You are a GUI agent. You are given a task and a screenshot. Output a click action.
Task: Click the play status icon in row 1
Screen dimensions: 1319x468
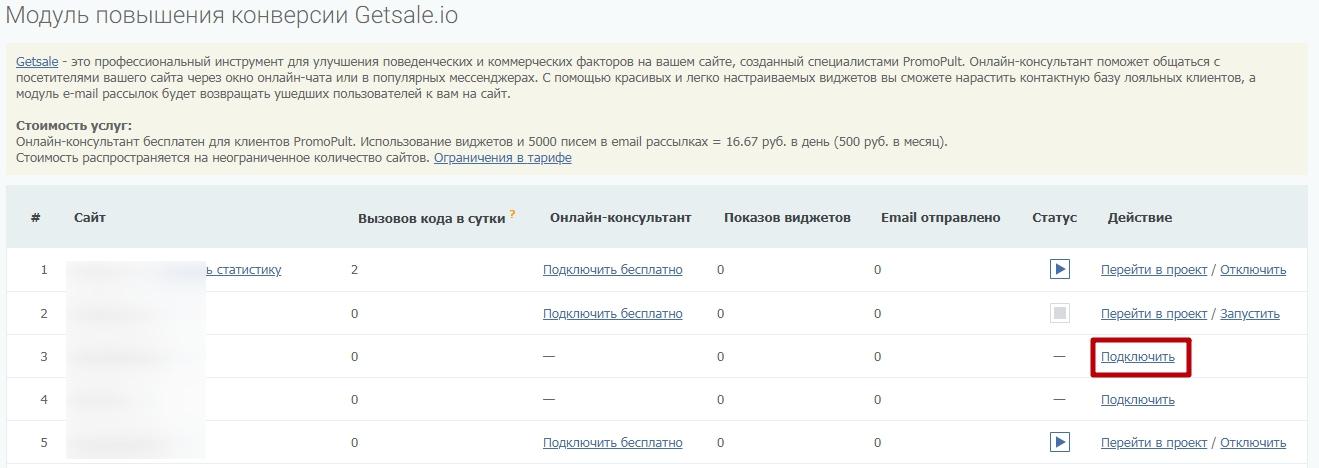pos(1060,269)
